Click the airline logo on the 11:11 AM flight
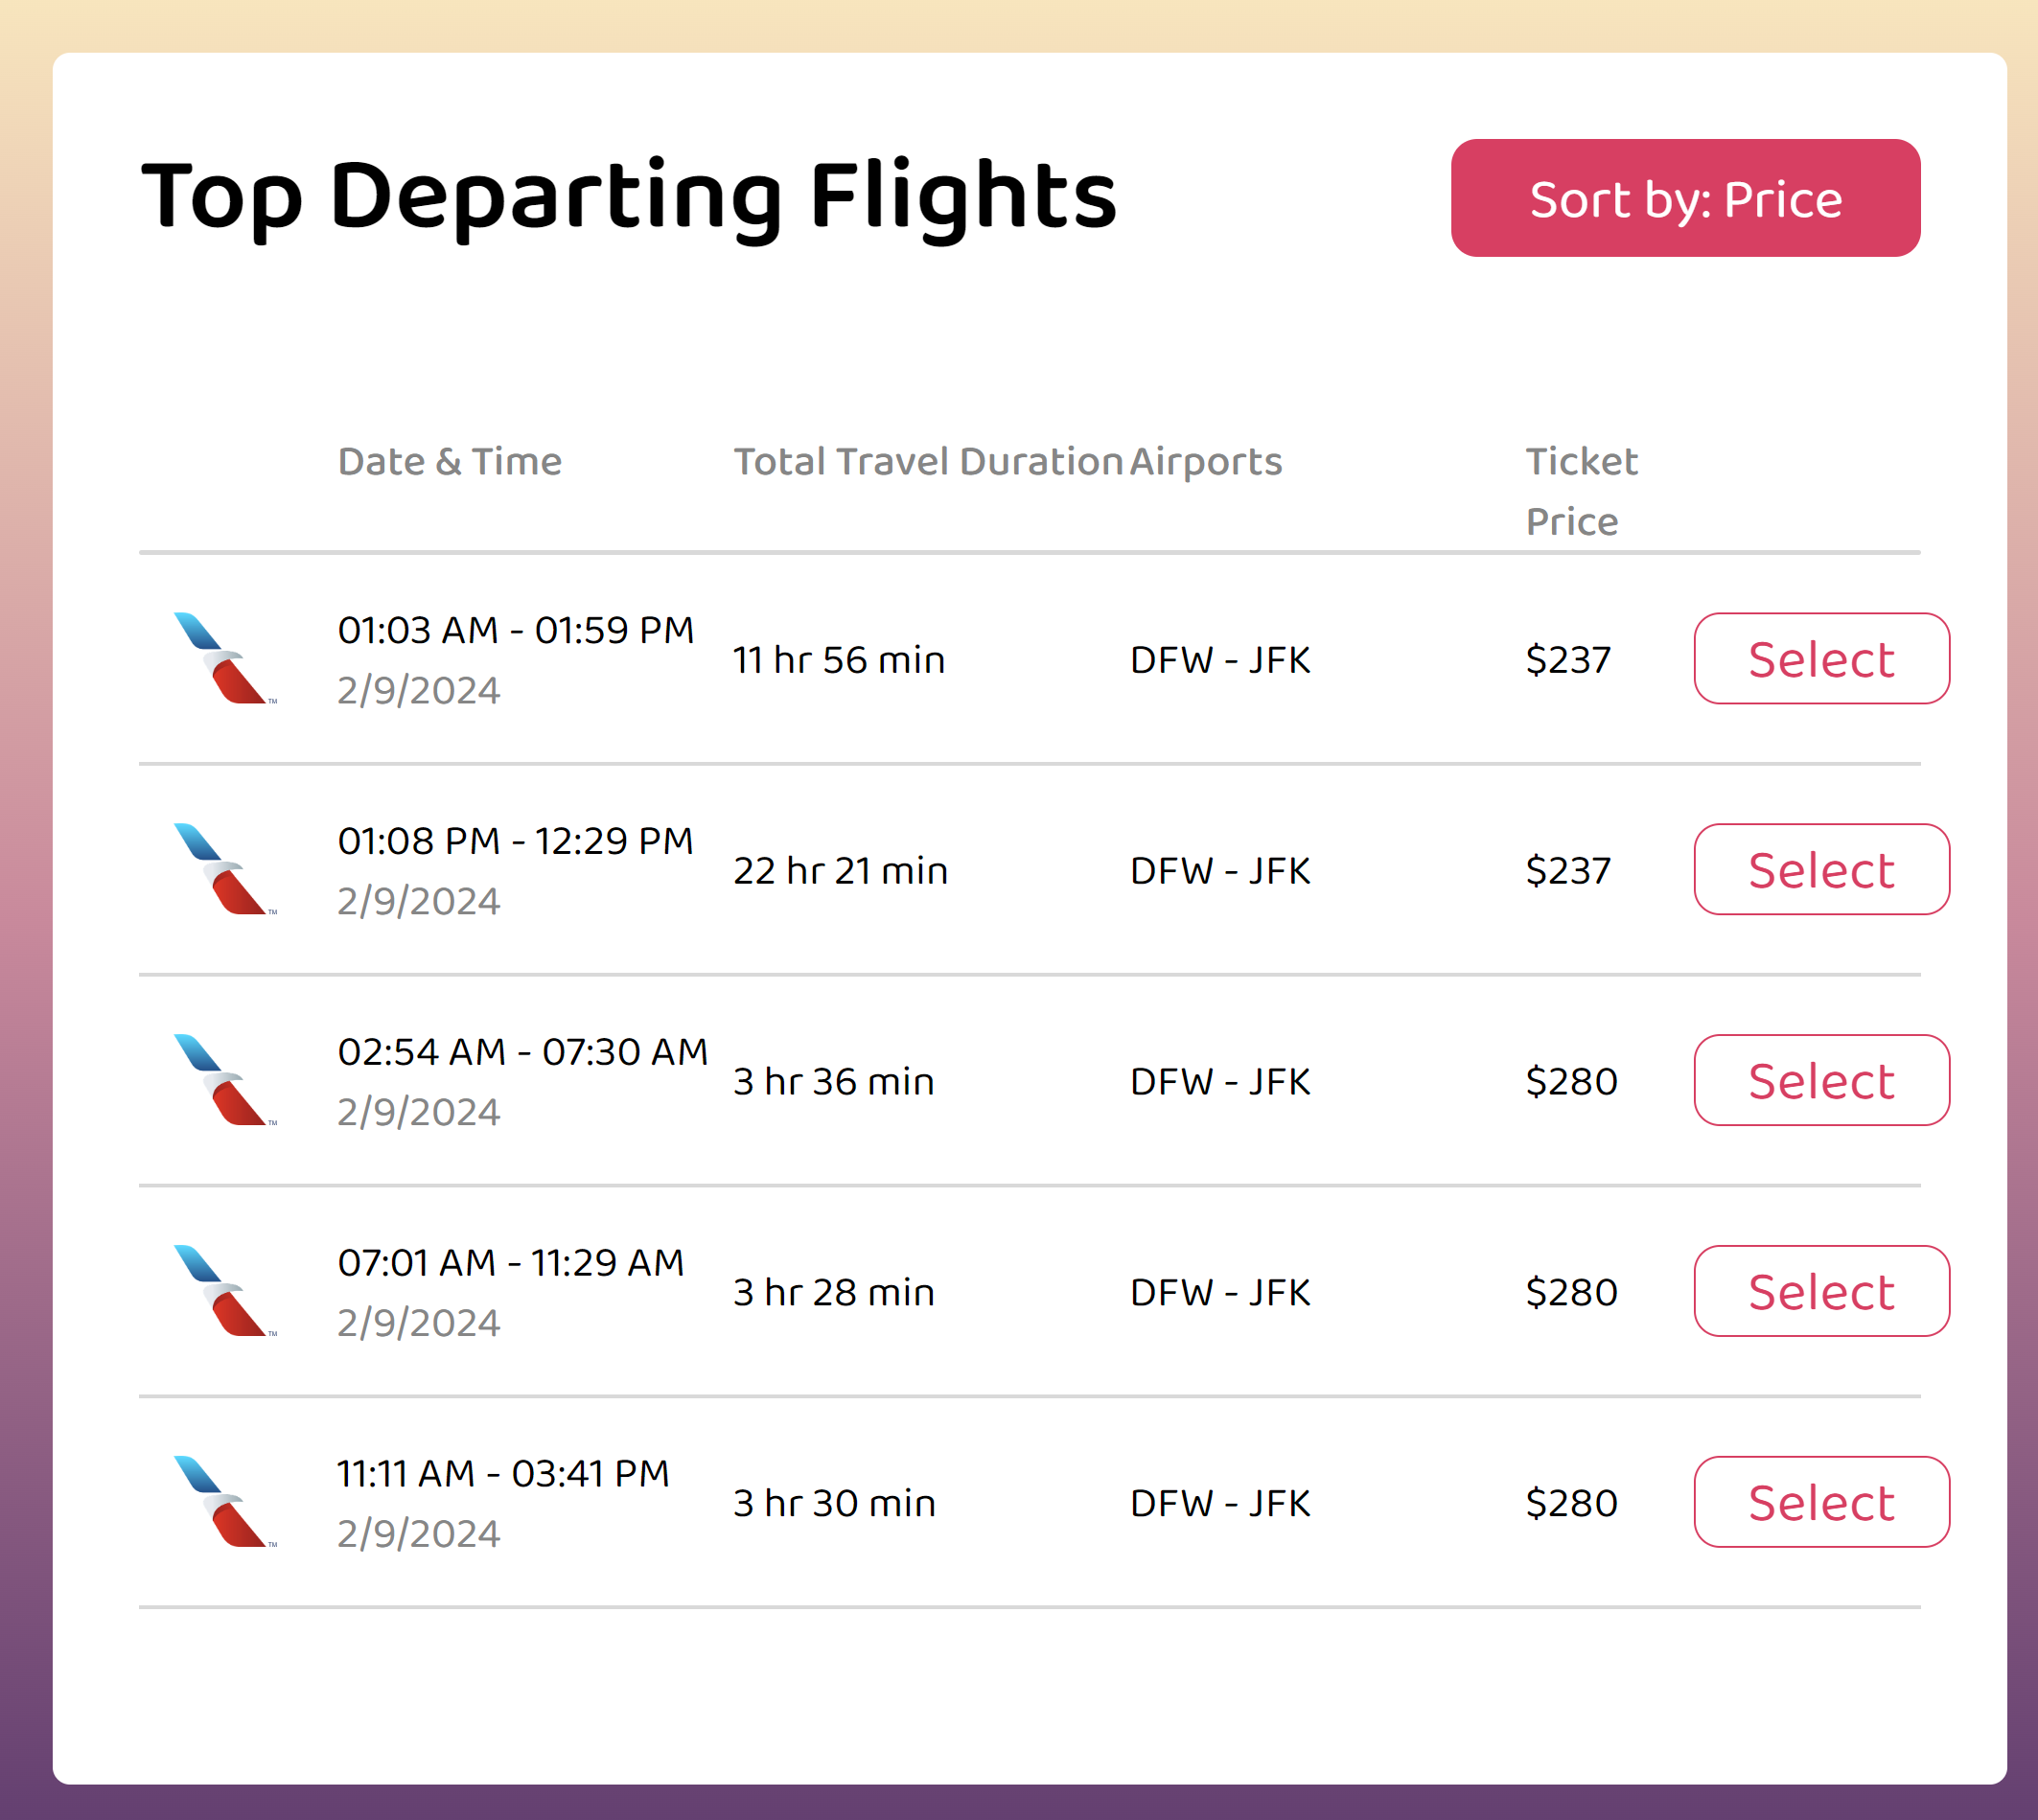This screenshot has width=2038, height=1820. pos(222,1502)
